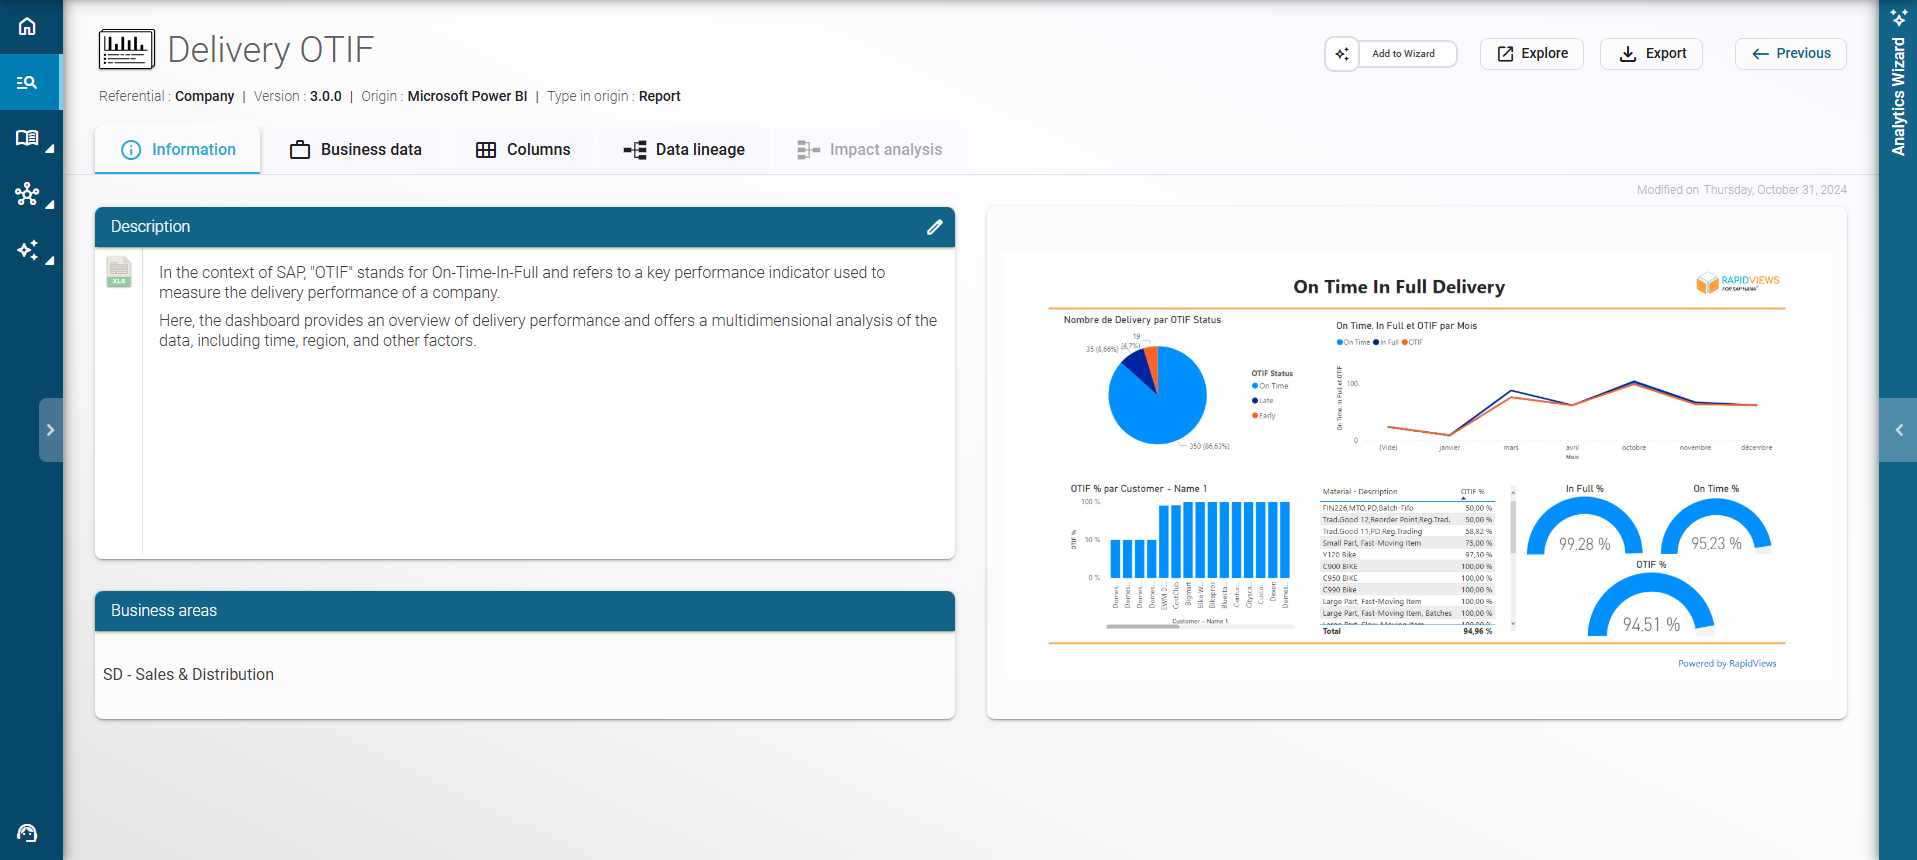Switch to the Business data tab
This screenshot has width=1917, height=860.
point(356,150)
